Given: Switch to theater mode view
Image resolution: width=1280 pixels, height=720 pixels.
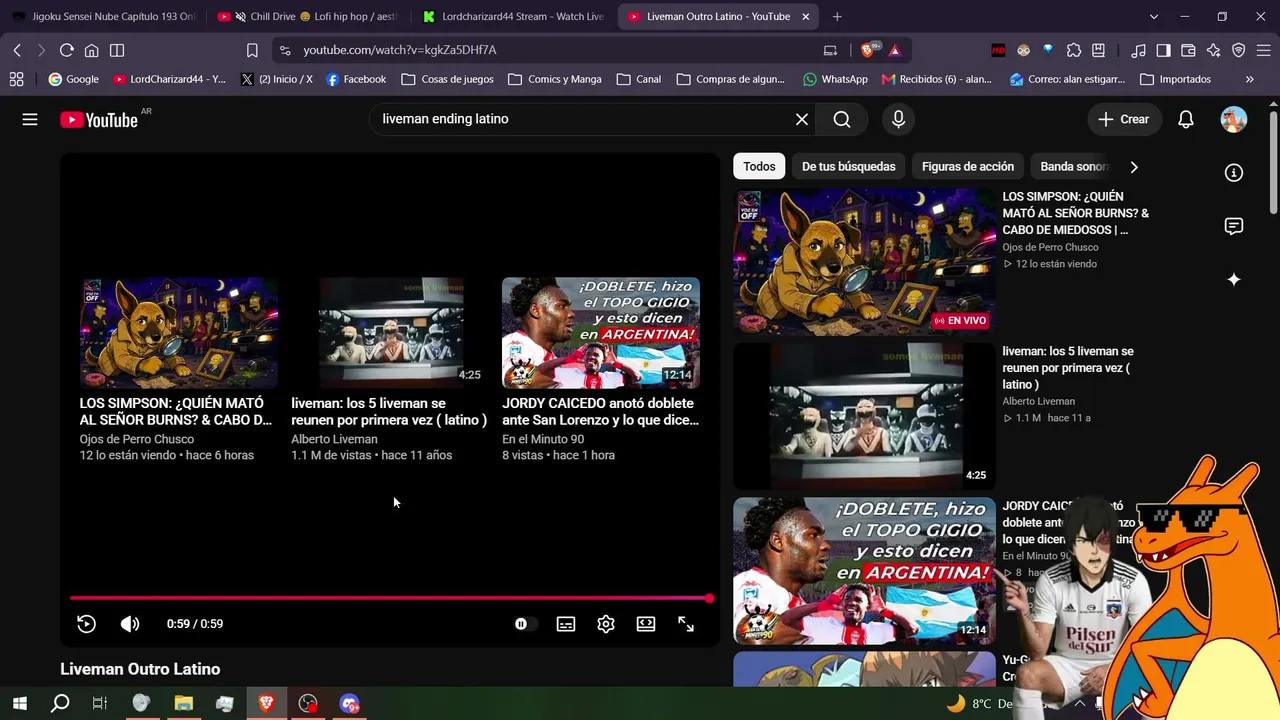Looking at the screenshot, I should (646, 624).
